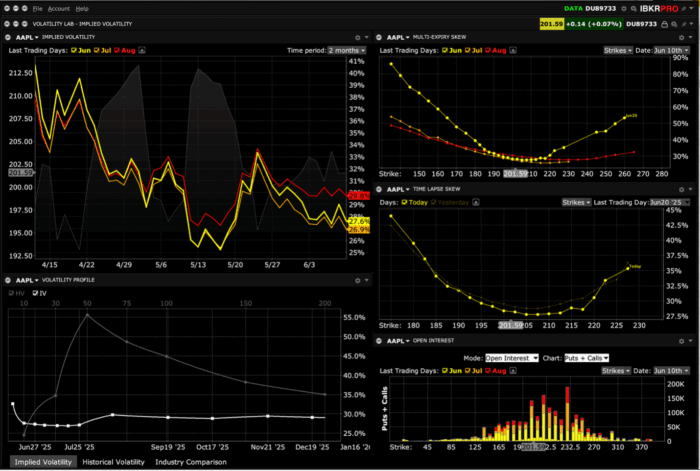Screen dimensions: 700x471
Task: Expand arrow next to Implied Volatility gear
Action: pos(367,38)
